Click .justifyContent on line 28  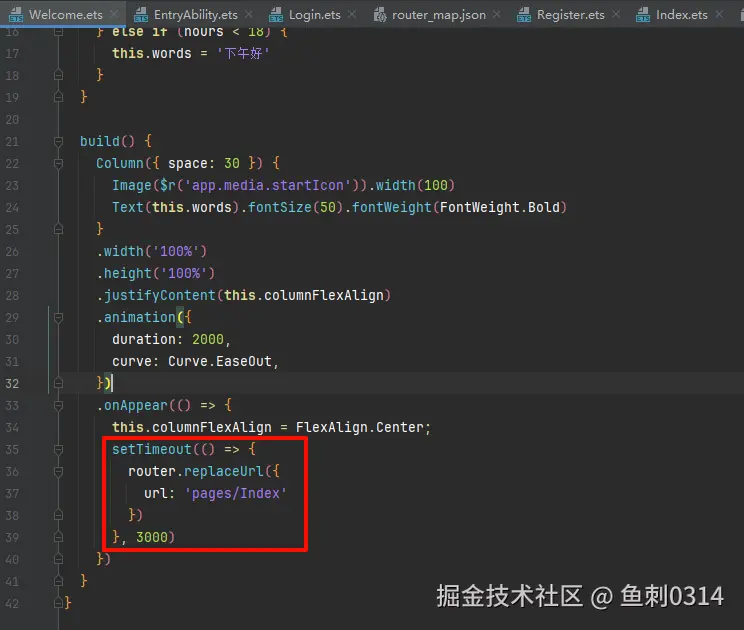pos(156,295)
